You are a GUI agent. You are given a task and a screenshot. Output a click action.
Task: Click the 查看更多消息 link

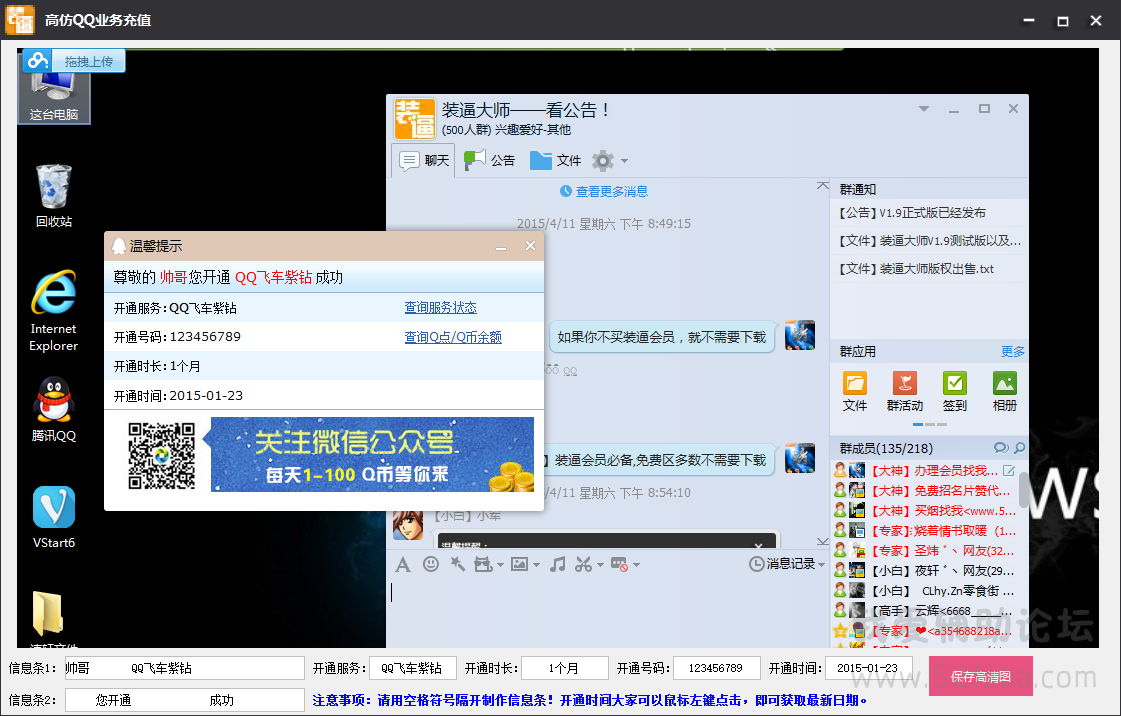(x=604, y=191)
